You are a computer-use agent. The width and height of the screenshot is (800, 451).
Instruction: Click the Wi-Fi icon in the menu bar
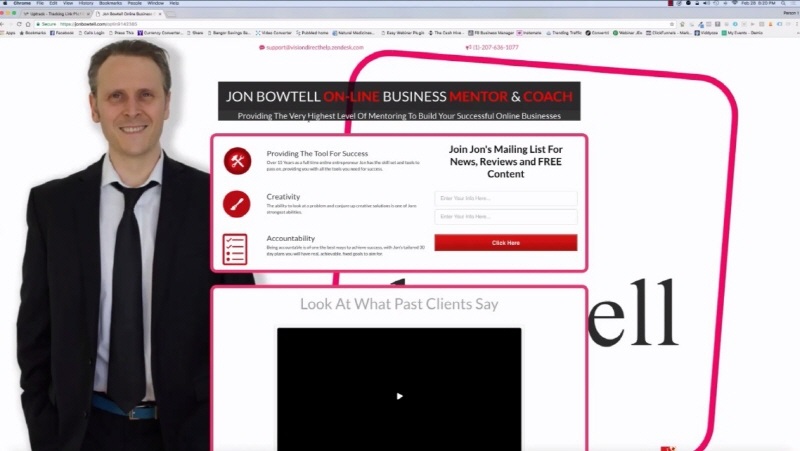pyautogui.click(x=735, y=3)
